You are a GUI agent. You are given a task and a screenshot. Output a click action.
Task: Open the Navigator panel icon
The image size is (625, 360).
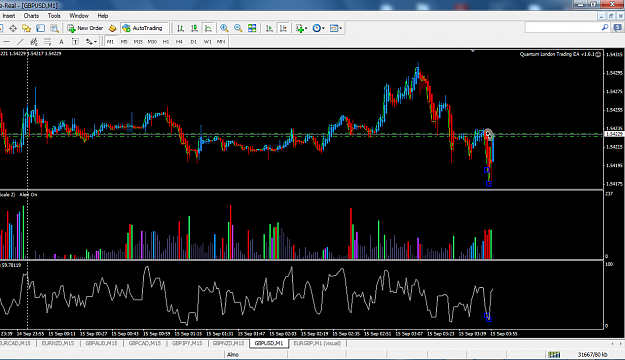[x=27, y=28]
